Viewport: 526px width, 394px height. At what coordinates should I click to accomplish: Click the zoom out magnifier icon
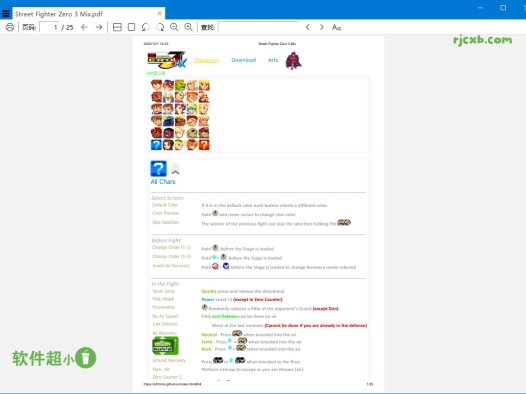(174, 27)
